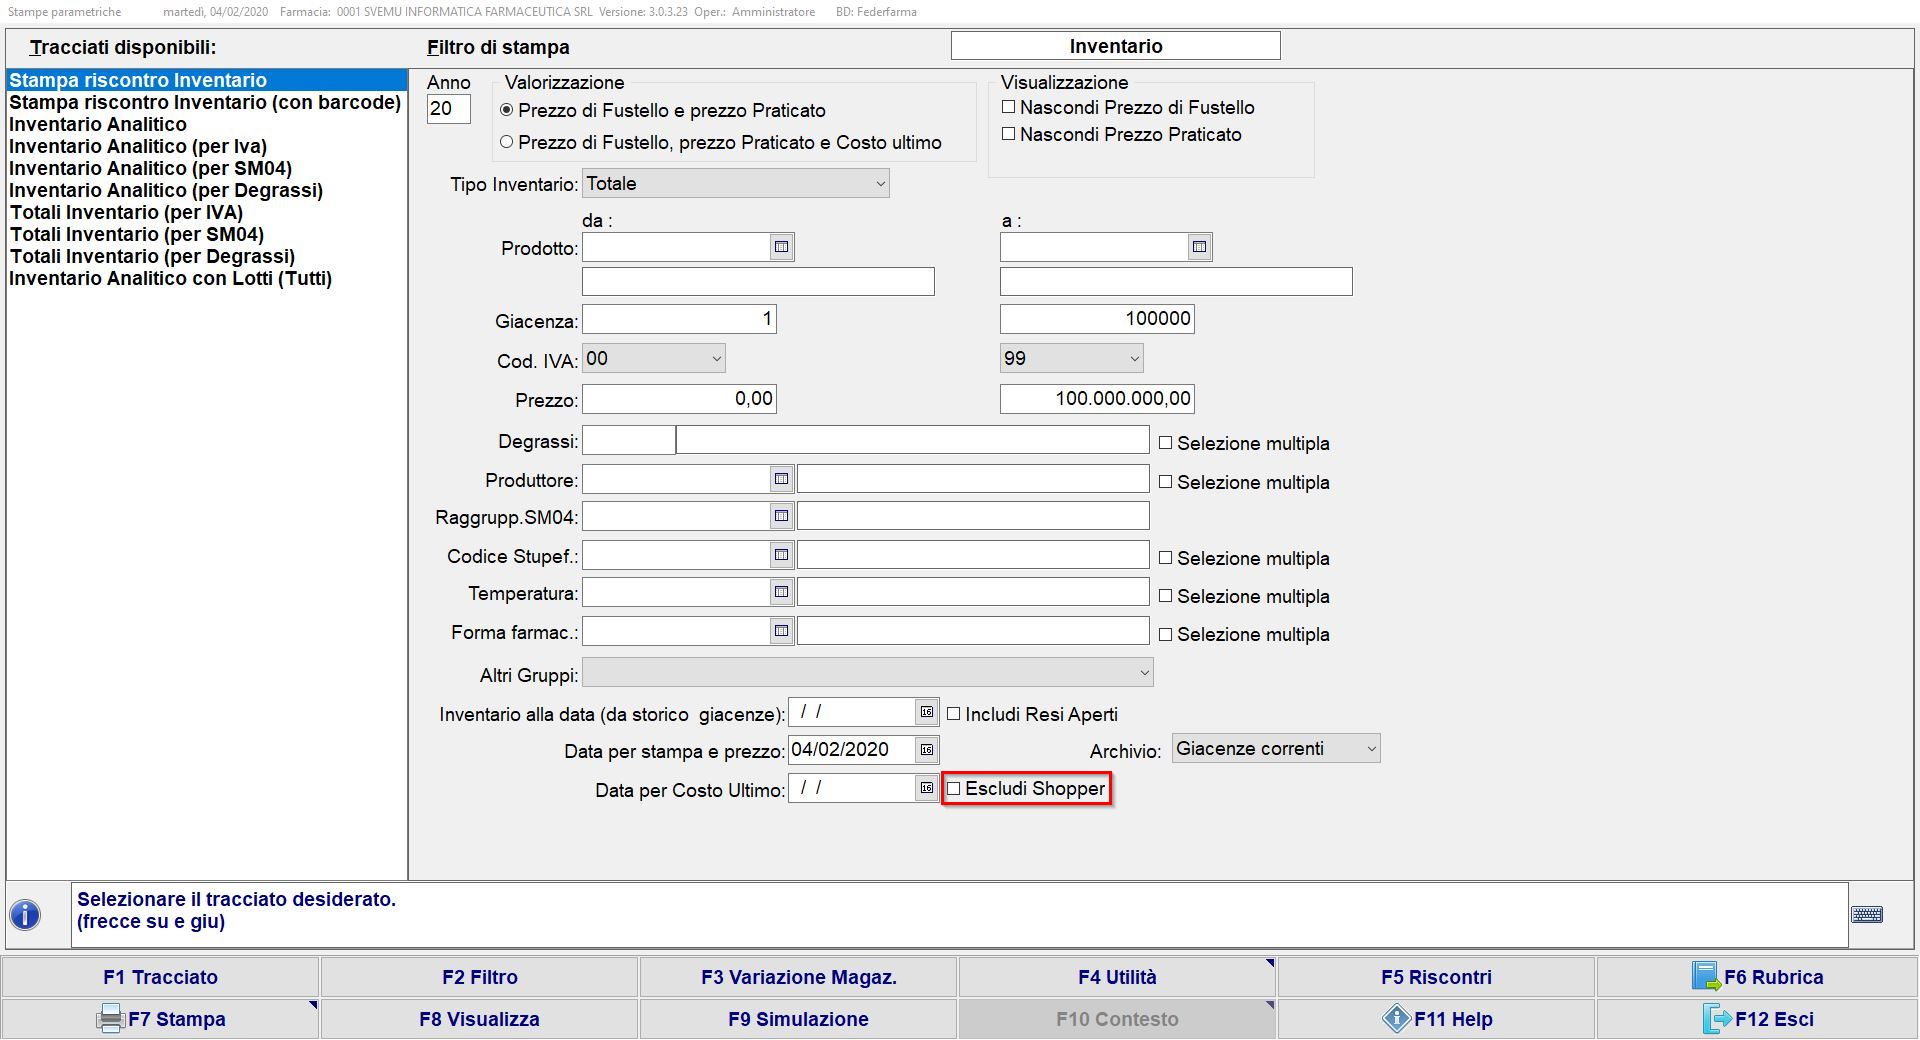Open calendar for Data per Costo Ultimo
1920x1040 pixels.
point(927,789)
